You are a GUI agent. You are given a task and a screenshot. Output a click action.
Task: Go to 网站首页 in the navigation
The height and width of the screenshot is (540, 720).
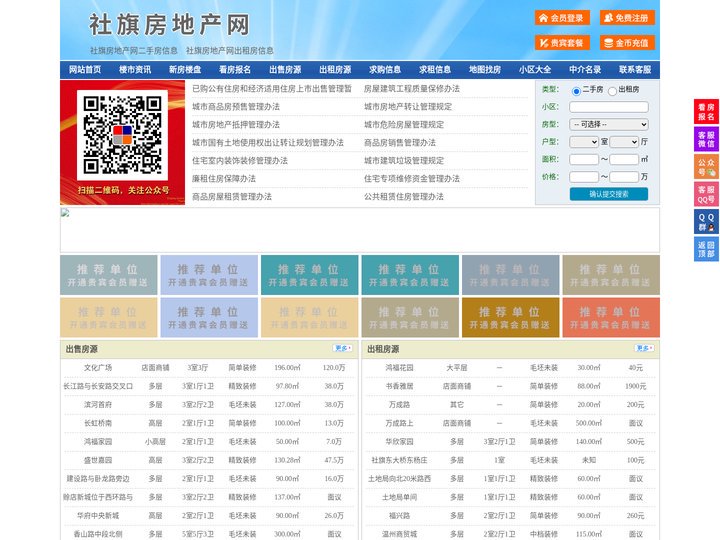tap(85, 70)
